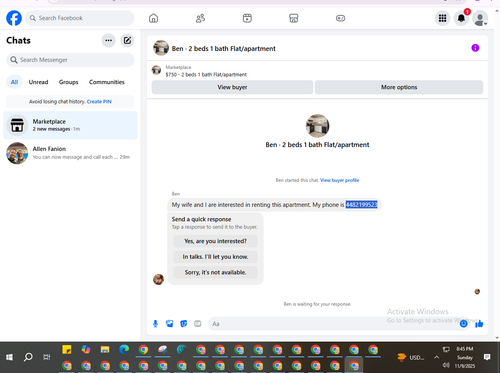Click Ben's message about renting the apartment
Image resolution: width=500 pixels, height=373 pixels.
click(274, 205)
